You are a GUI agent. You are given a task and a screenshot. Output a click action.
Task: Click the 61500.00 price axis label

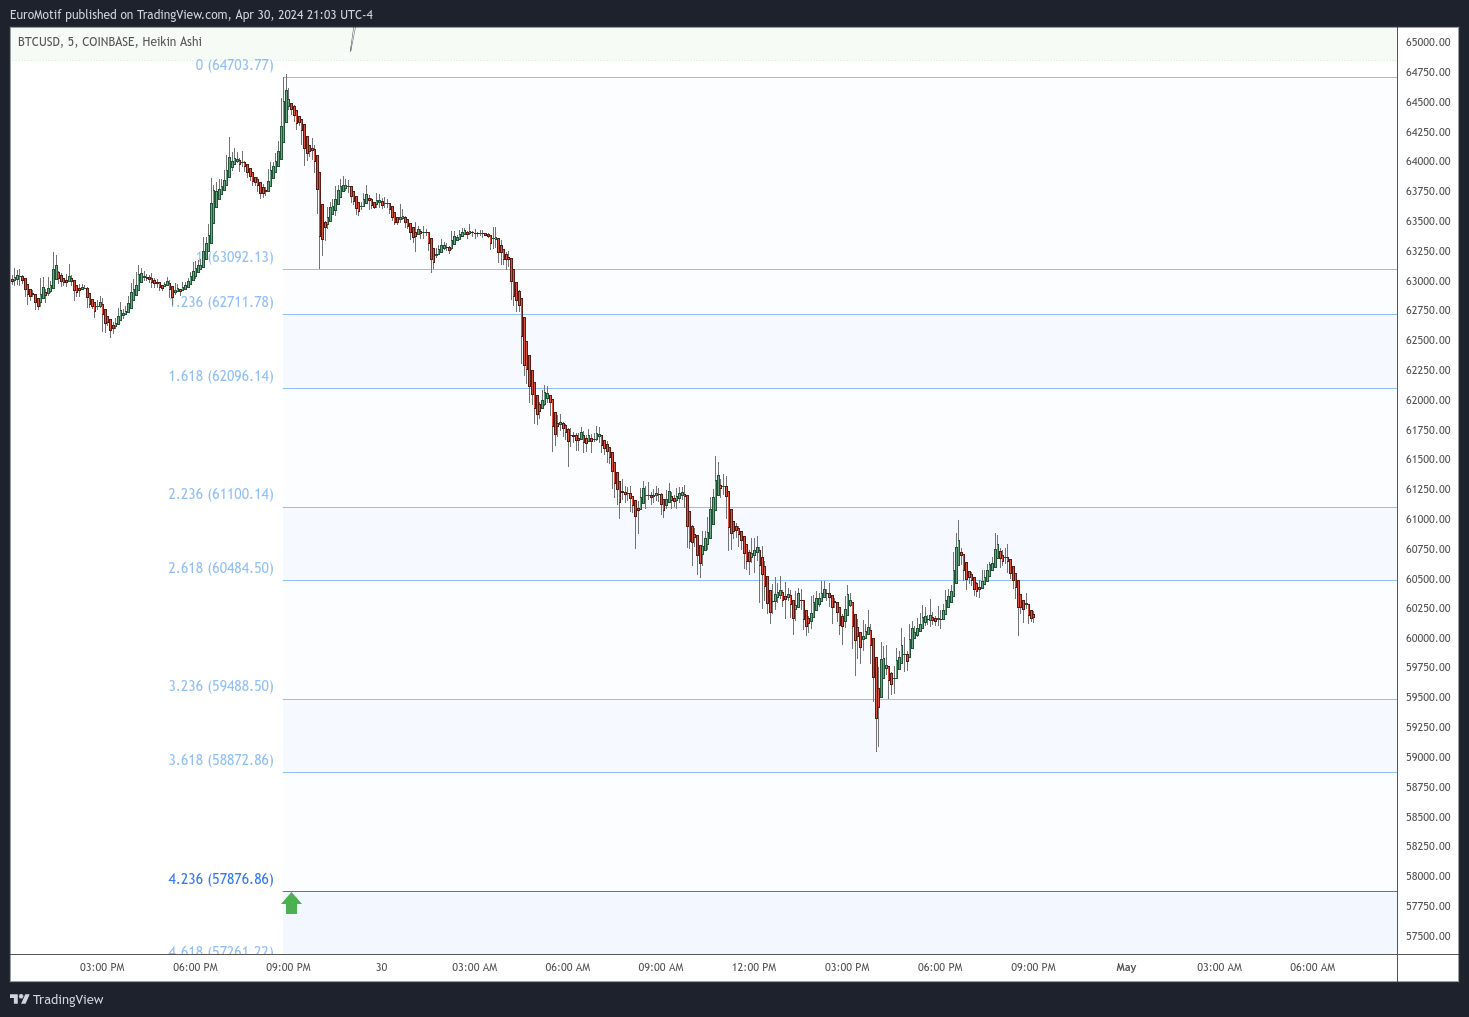1428,459
